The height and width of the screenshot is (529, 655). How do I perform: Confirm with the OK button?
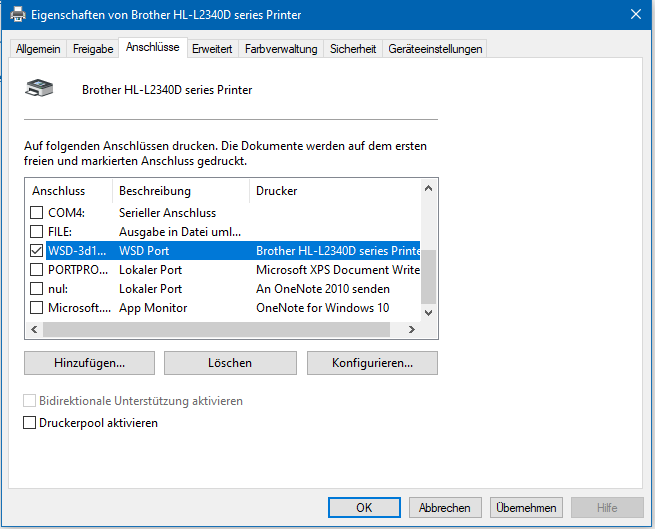(364, 507)
